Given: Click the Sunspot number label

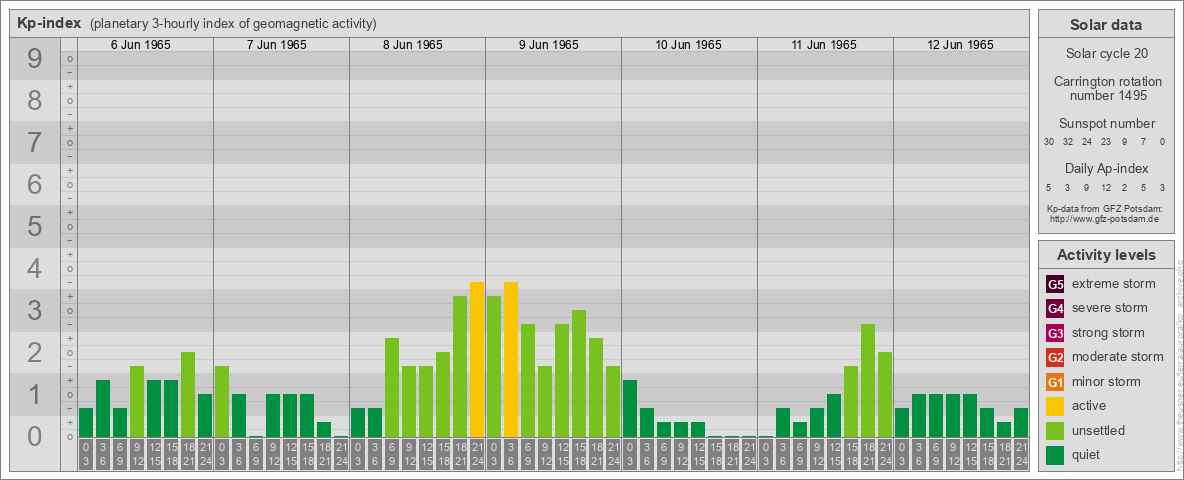Looking at the screenshot, I should pyautogui.click(x=1106, y=124).
